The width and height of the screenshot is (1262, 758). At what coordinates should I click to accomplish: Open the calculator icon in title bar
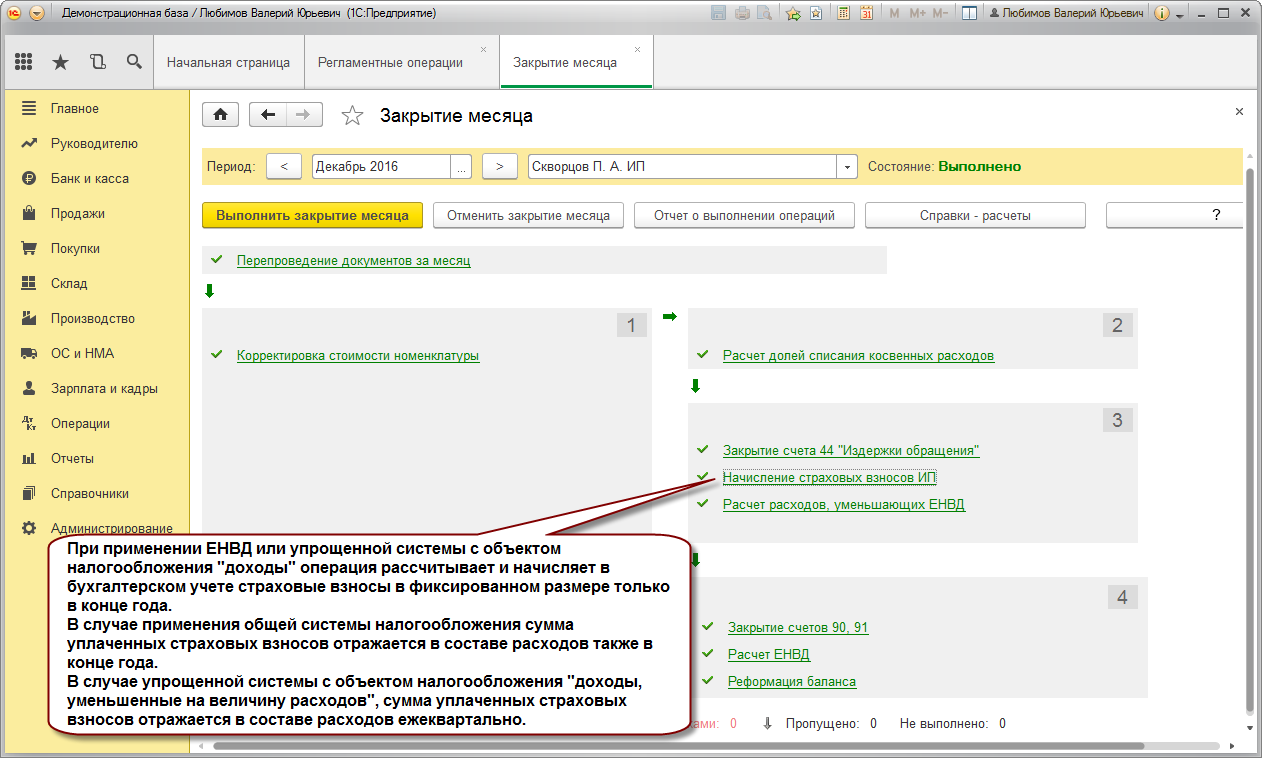pos(844,14)
